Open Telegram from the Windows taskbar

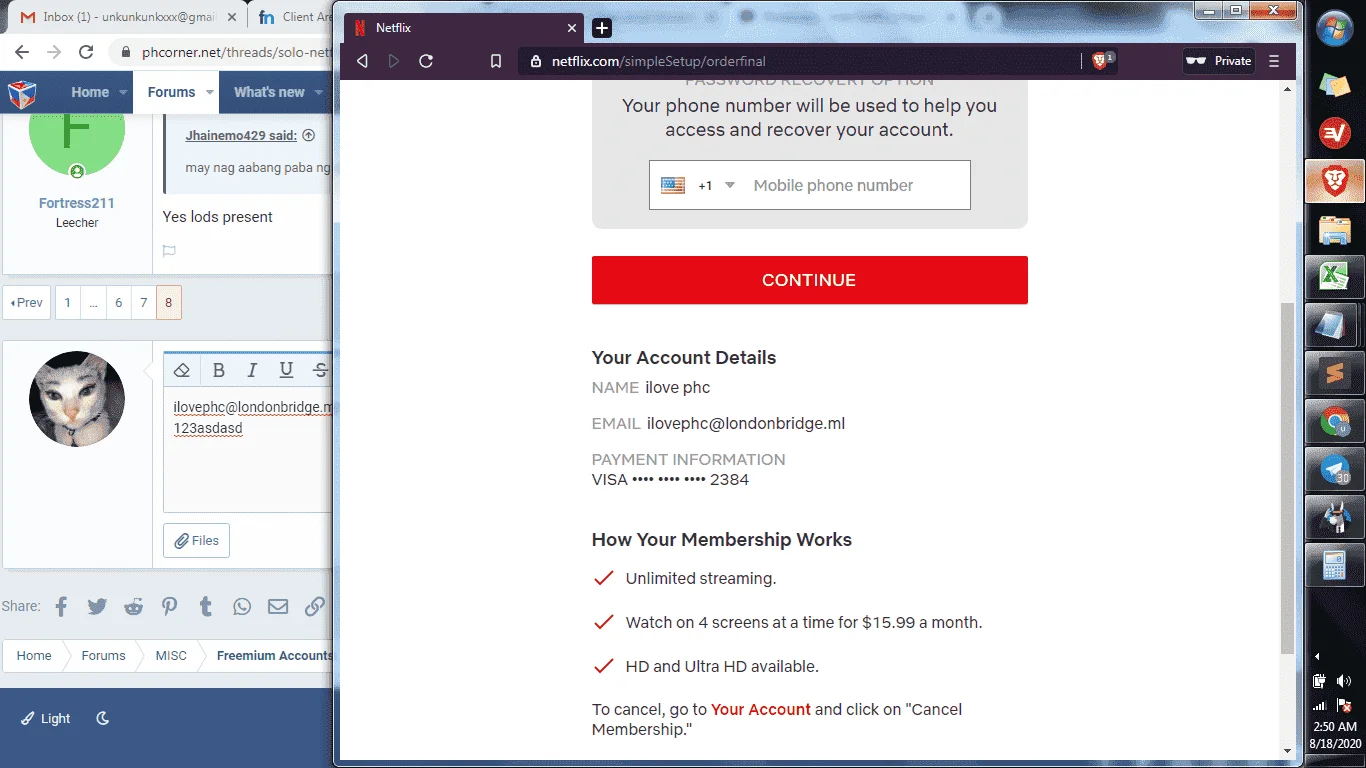1334,469
